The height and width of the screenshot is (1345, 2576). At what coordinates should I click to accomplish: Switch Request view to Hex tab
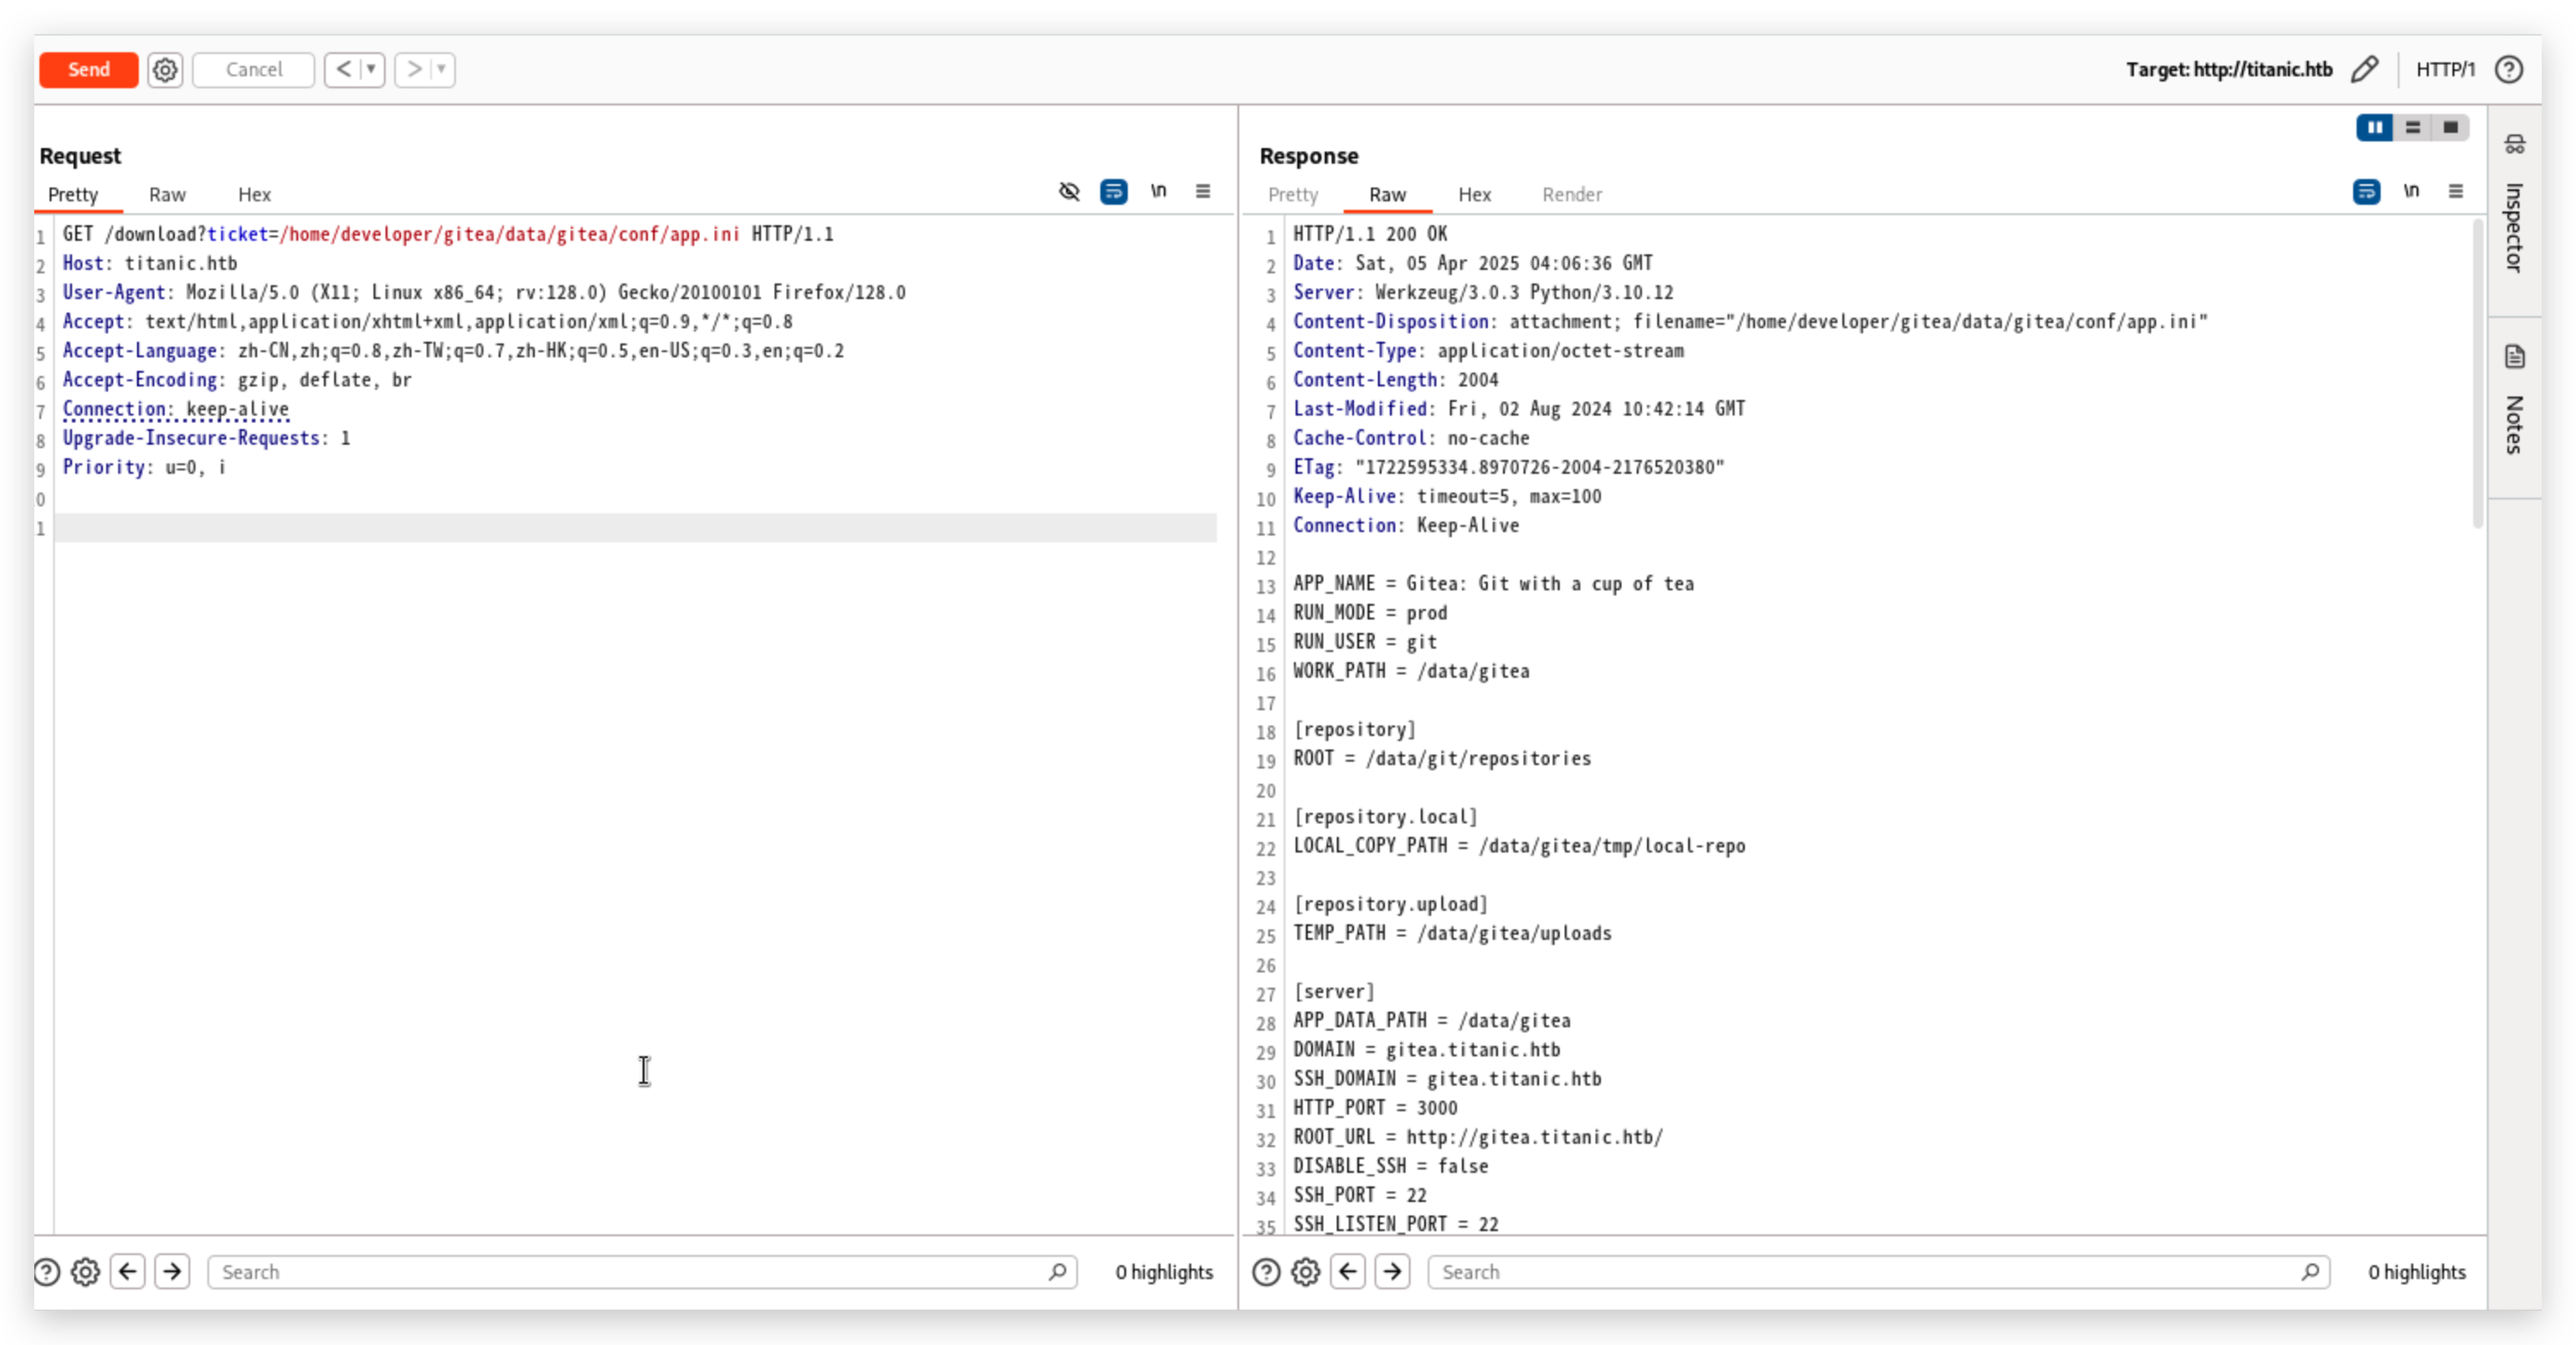coord(254,194)
